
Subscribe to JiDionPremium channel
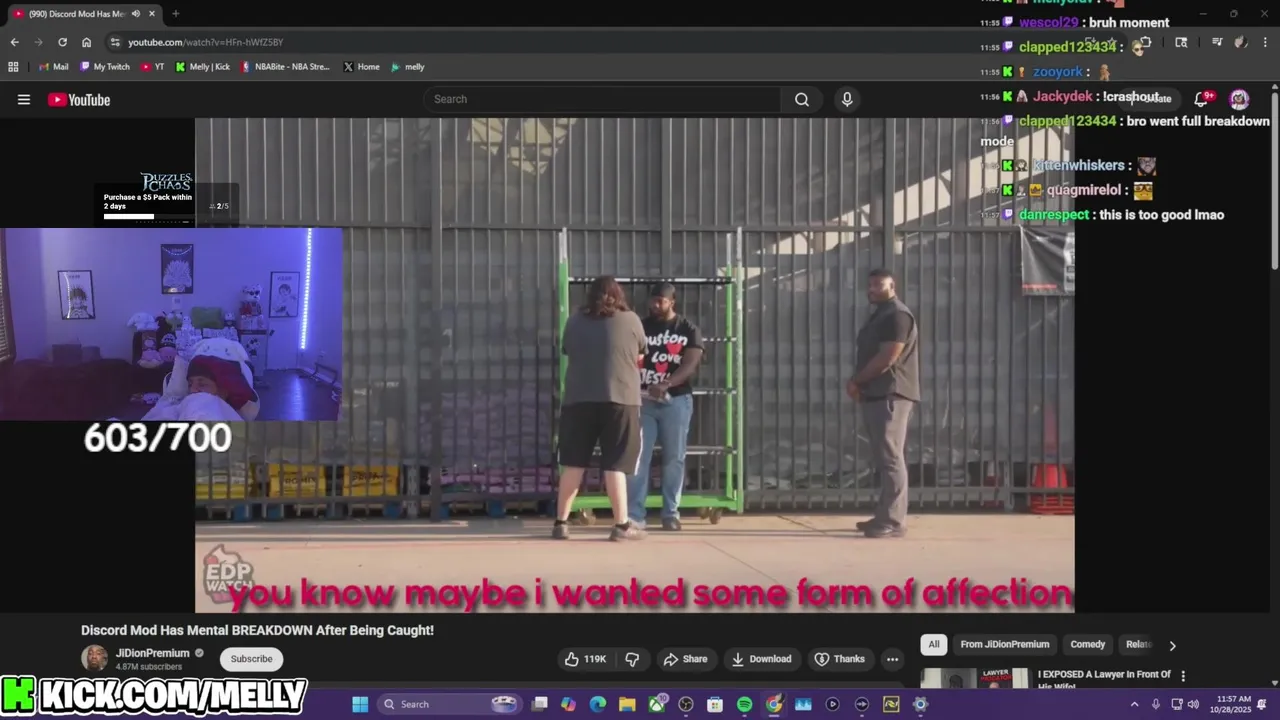pos(252,659)
